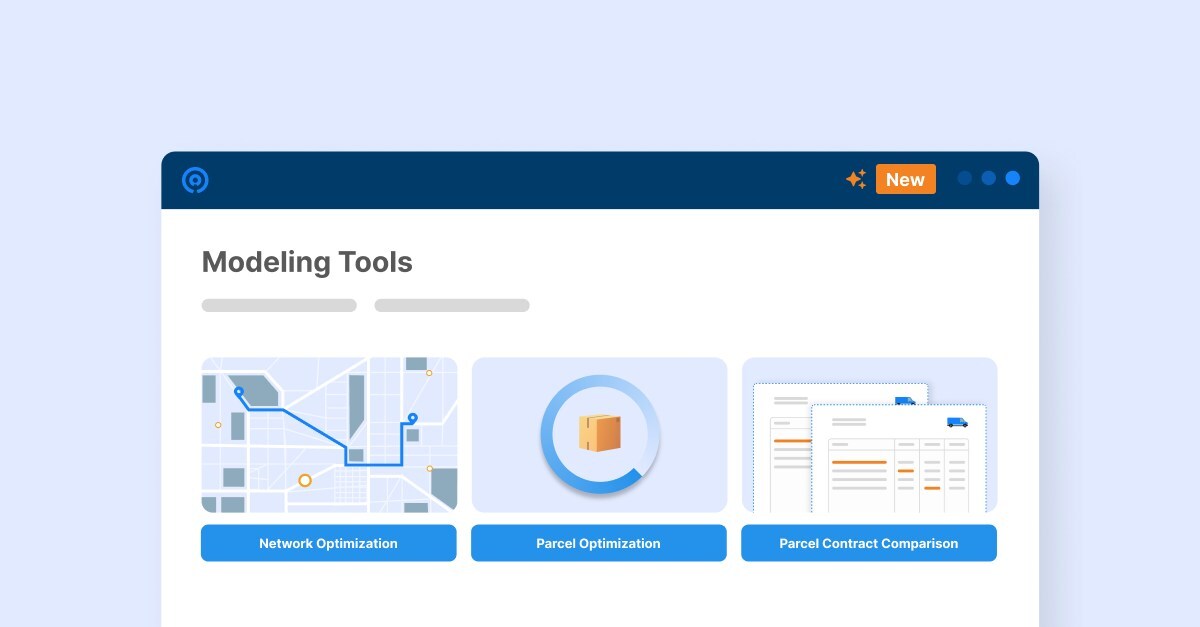Click the darkest dot beside New badge
Screen dimensions: 1200x627
(x=964, y=178)
